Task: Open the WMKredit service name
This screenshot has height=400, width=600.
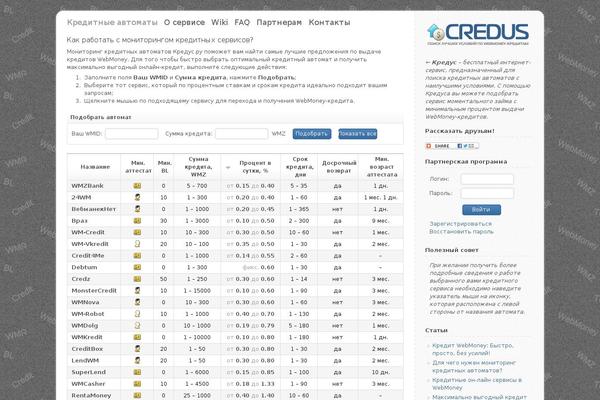Action: click(87, 337)
